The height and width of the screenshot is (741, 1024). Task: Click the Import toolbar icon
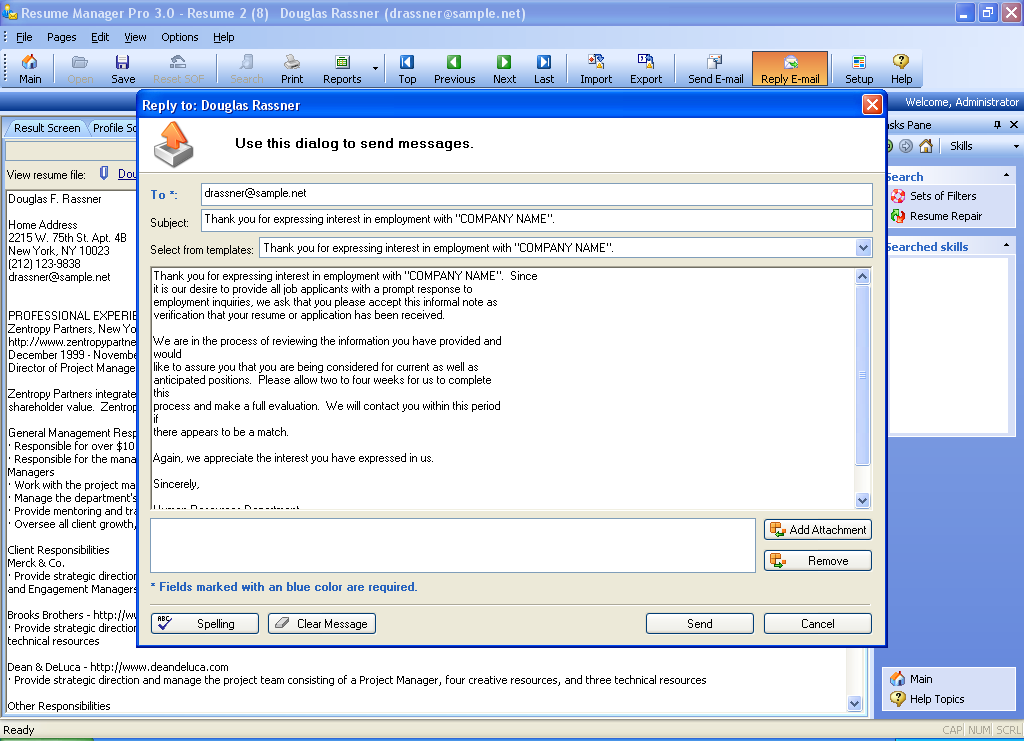596,69
